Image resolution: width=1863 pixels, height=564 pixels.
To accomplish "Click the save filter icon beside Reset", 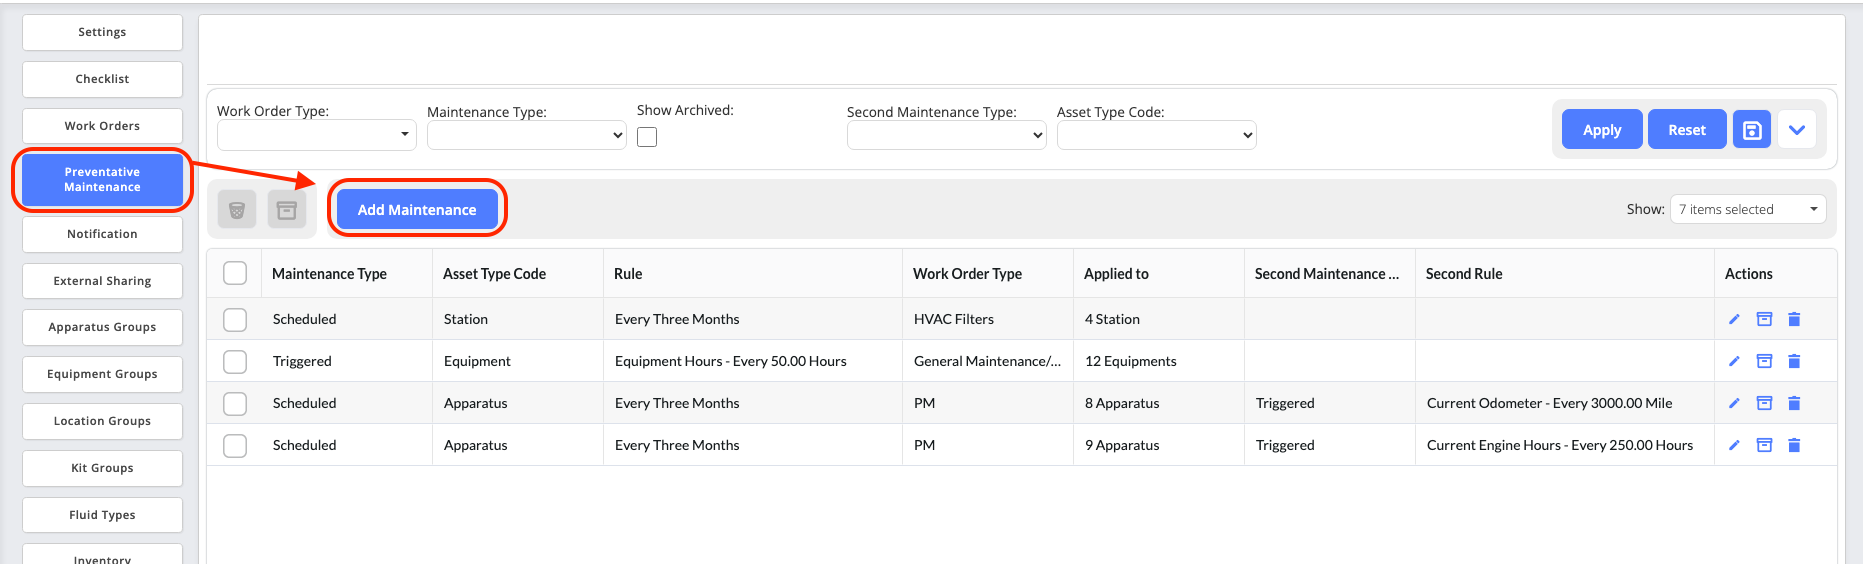I will point(1751,130).
